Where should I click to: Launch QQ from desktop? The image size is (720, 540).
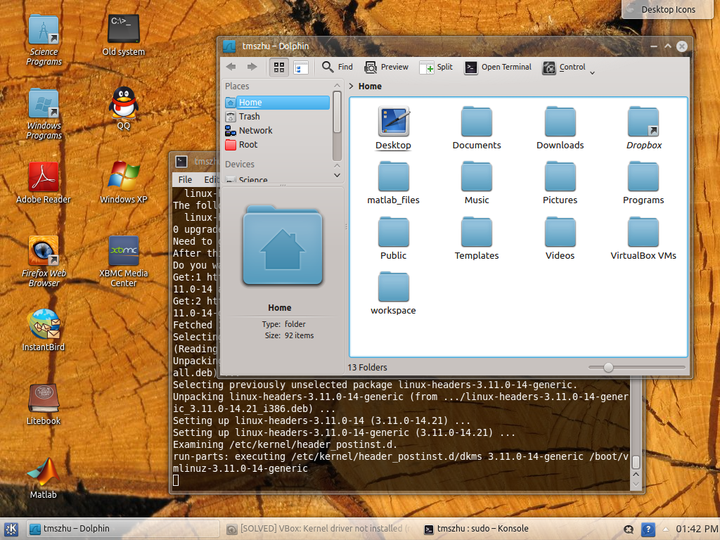[x=124, y=109]
